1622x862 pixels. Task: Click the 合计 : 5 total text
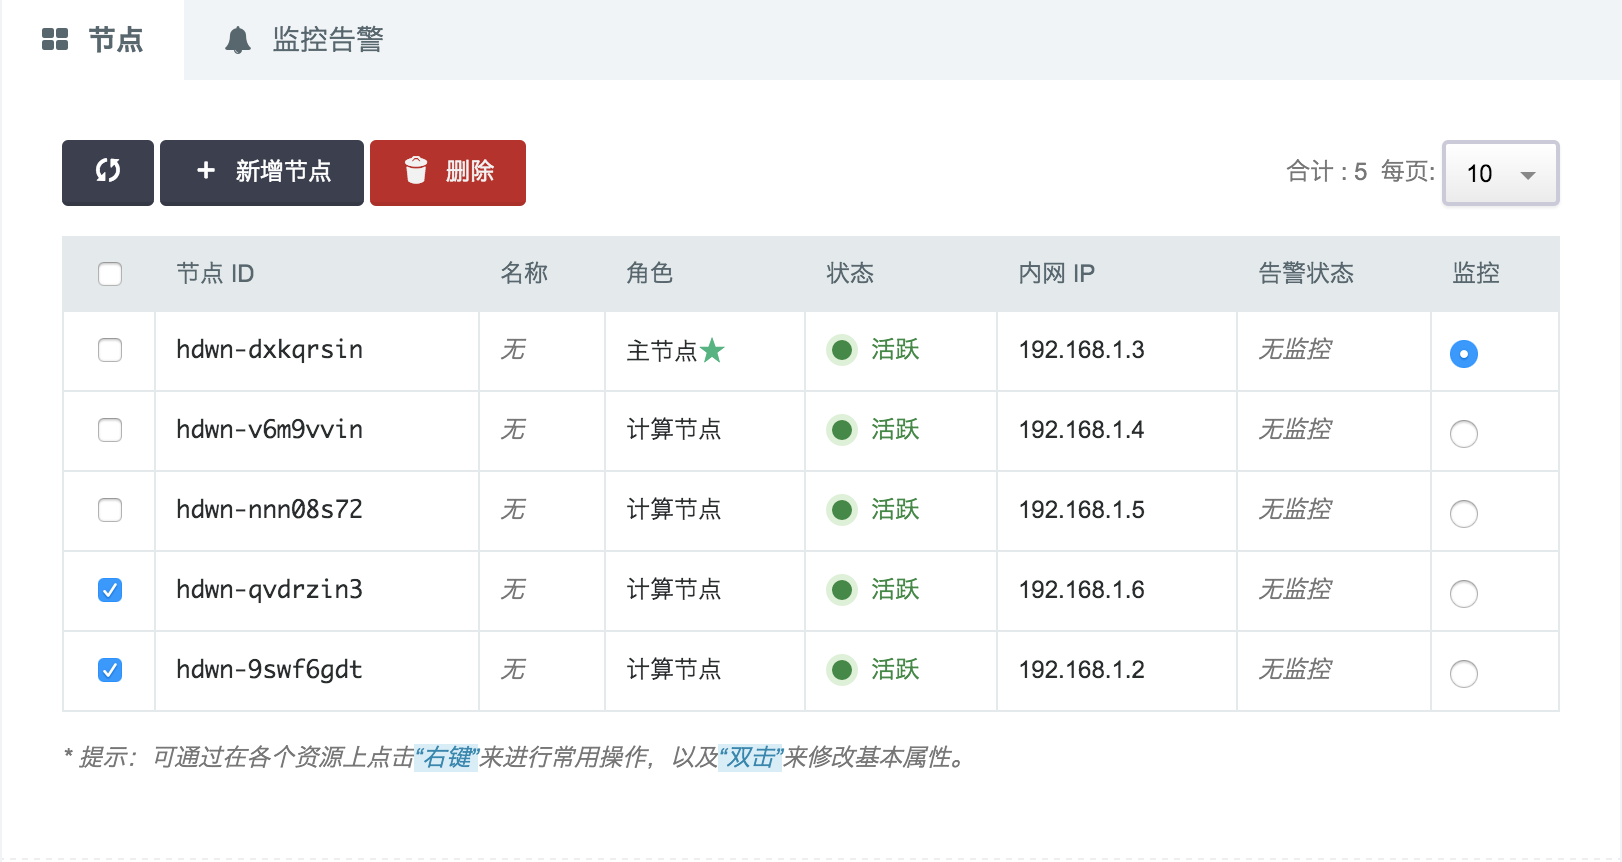coord(1327,172)
